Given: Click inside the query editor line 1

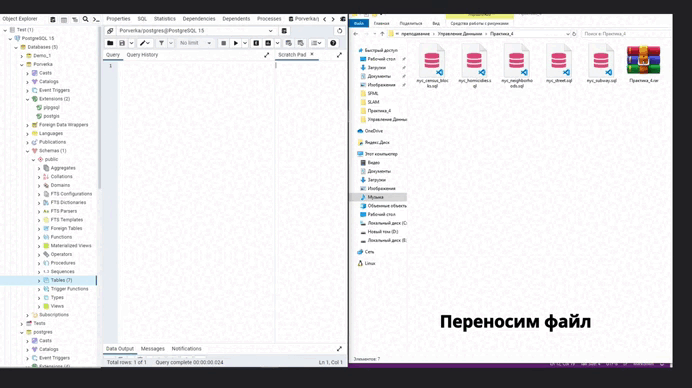Looking at the screenshot, I should (196, 66).
